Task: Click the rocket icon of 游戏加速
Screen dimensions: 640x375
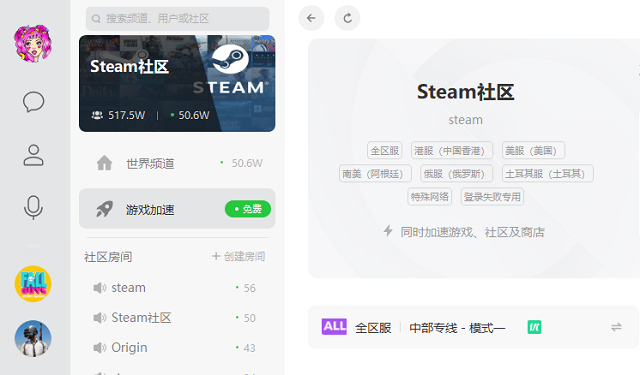Action: [x=104, y=209]
